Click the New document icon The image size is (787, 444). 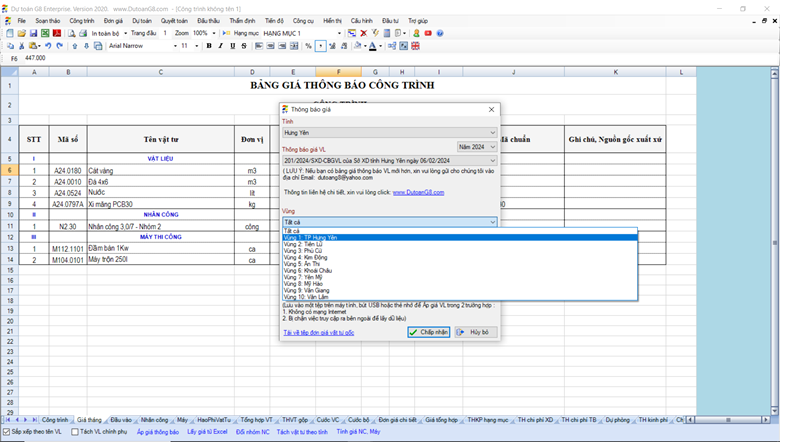point(10,33)
